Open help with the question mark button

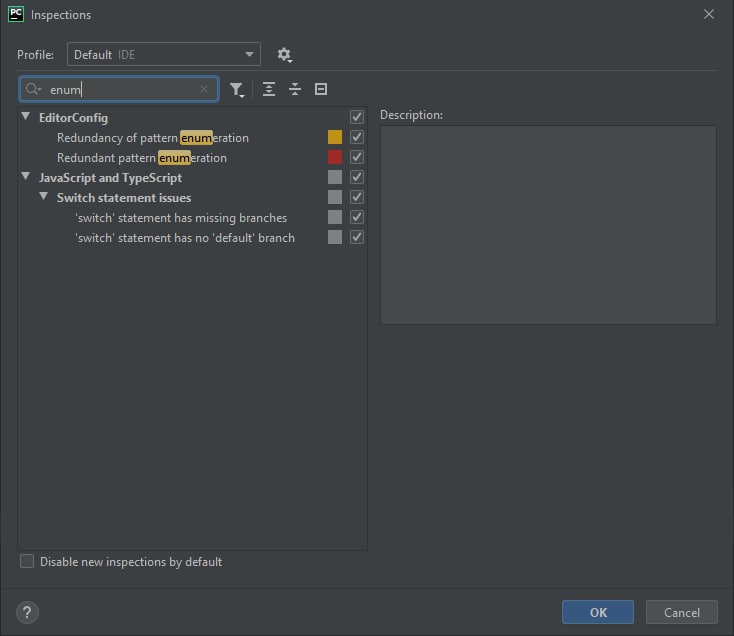[x=27, y=612]
